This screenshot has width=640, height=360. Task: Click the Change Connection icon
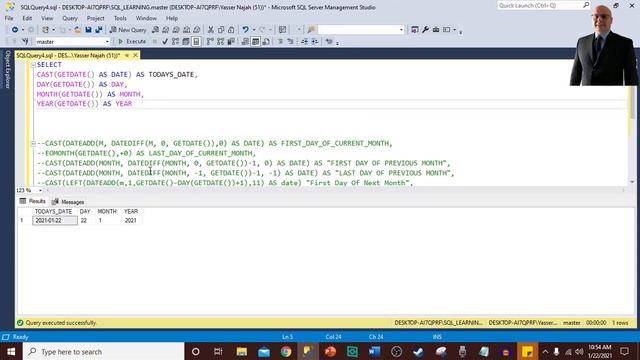click(x=25, y=41)
